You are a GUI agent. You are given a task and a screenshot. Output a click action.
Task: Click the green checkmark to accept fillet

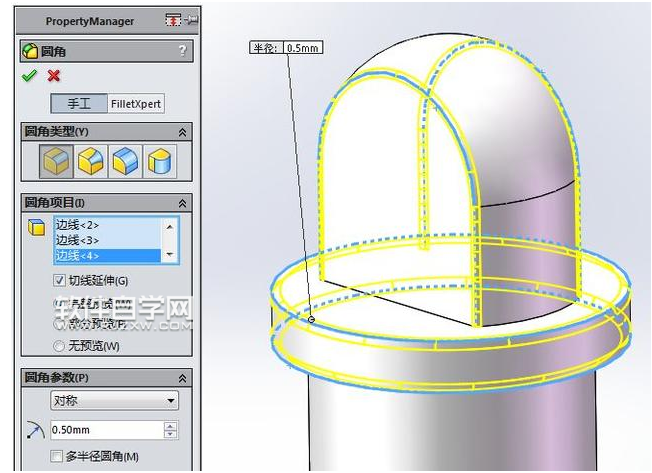[x=30, y=76]
